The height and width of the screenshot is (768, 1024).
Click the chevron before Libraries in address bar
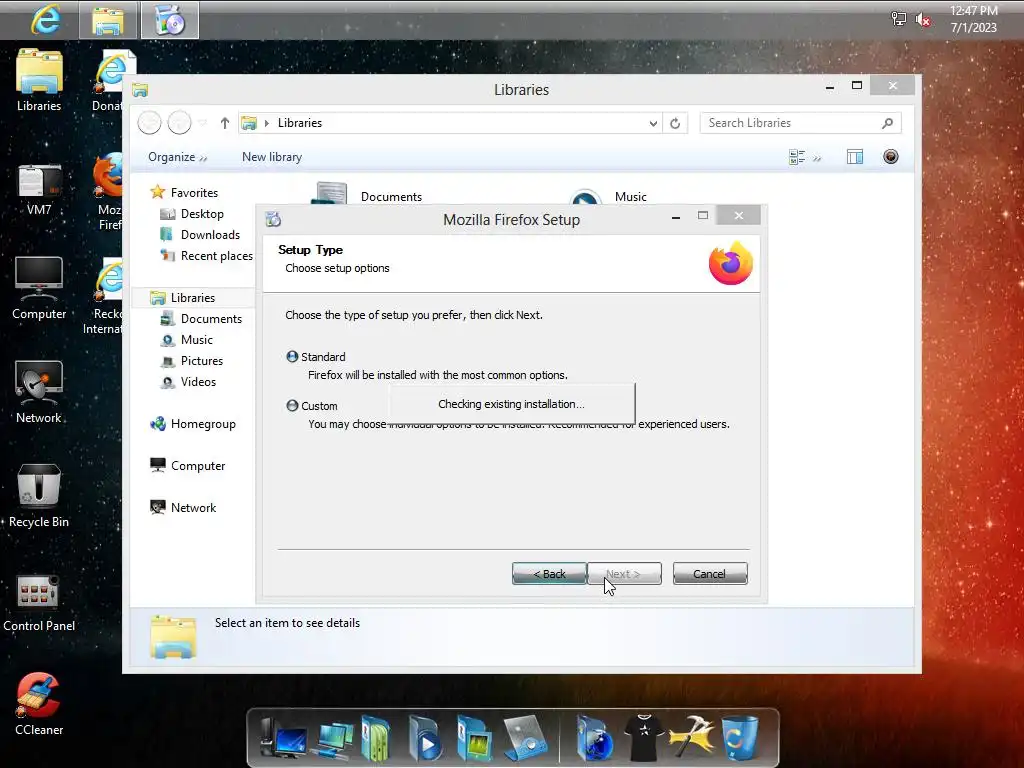(266, 123)
